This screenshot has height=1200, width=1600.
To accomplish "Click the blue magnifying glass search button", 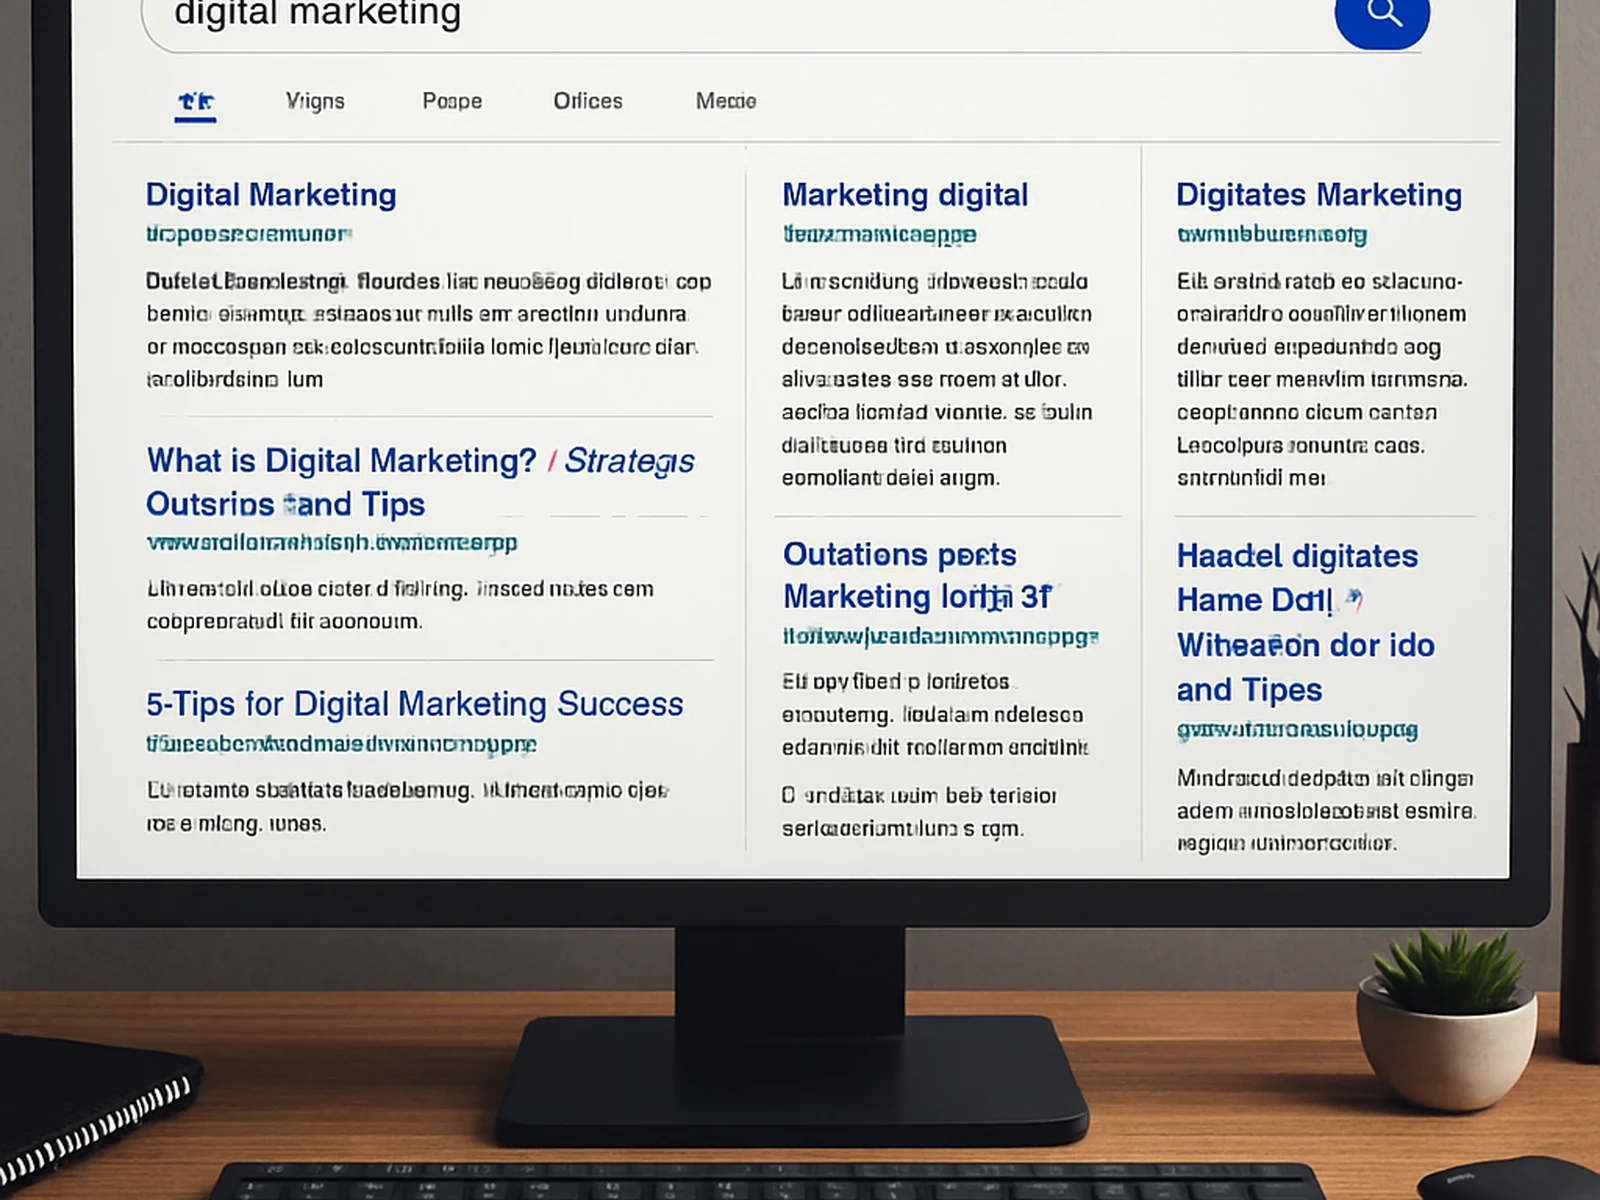I will coord(1383,15).
